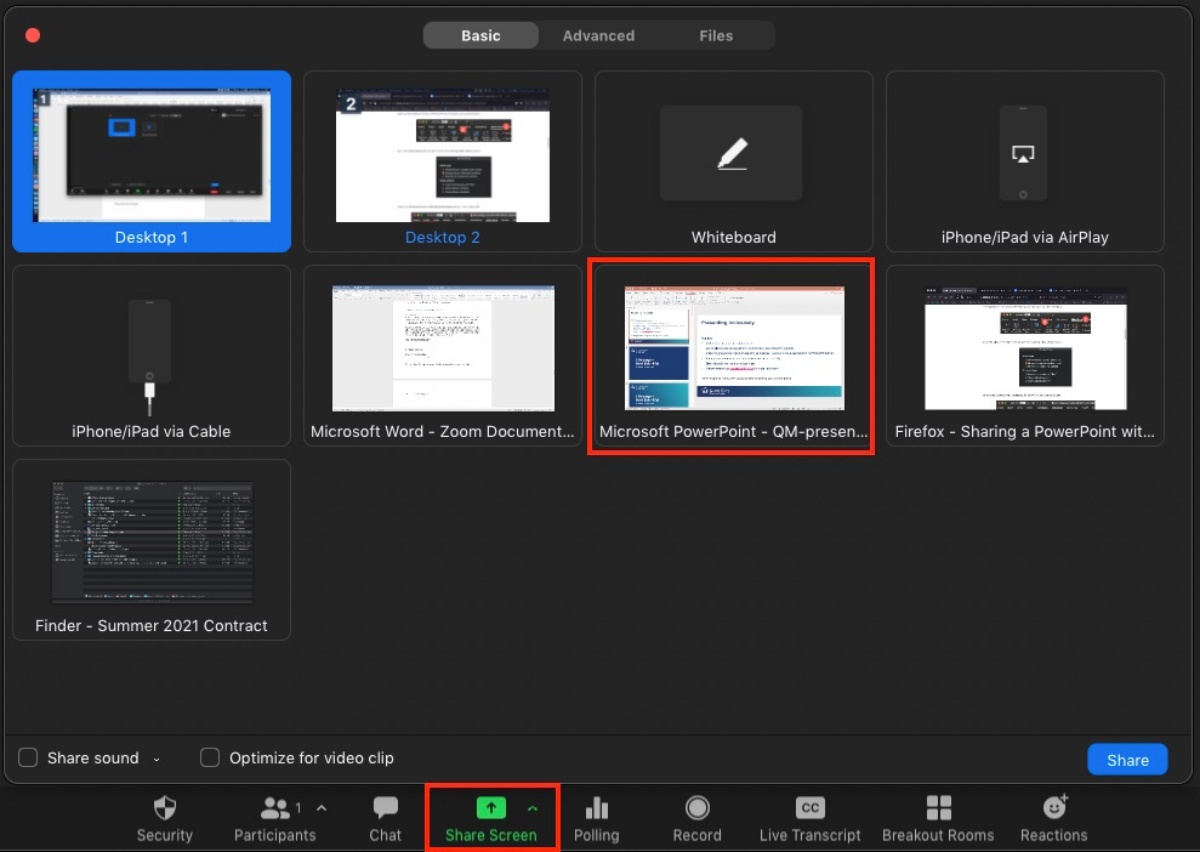Start recording with the Record icon
The image size is (1200, 852).
coord(697,808)
